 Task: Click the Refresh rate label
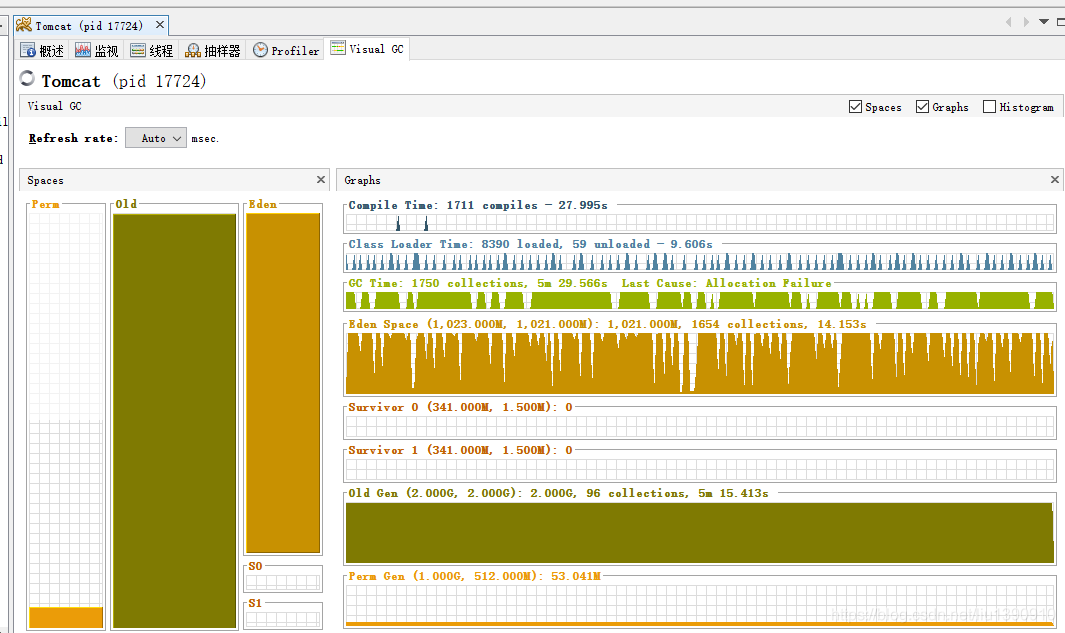tap(73, 138)
